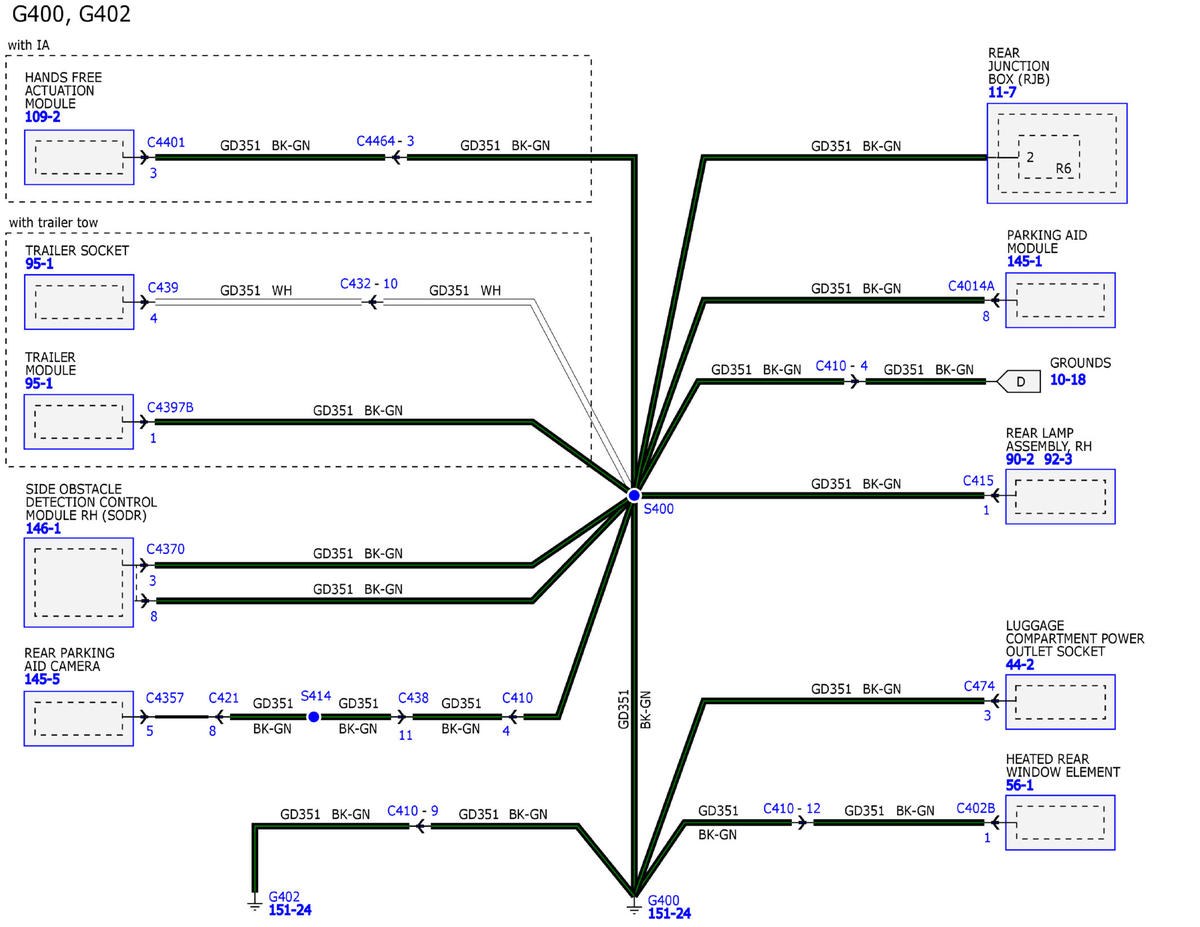
Task: Click the 151-24 link under G402
Action: point(291,910)
